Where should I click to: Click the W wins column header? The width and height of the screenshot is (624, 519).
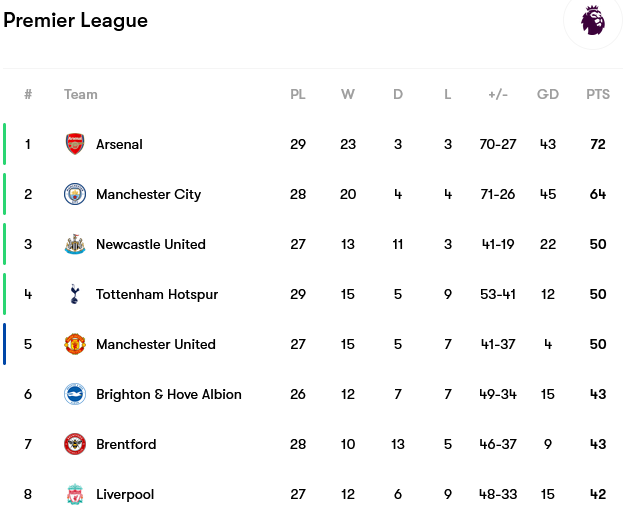click(x=348, y=94)
